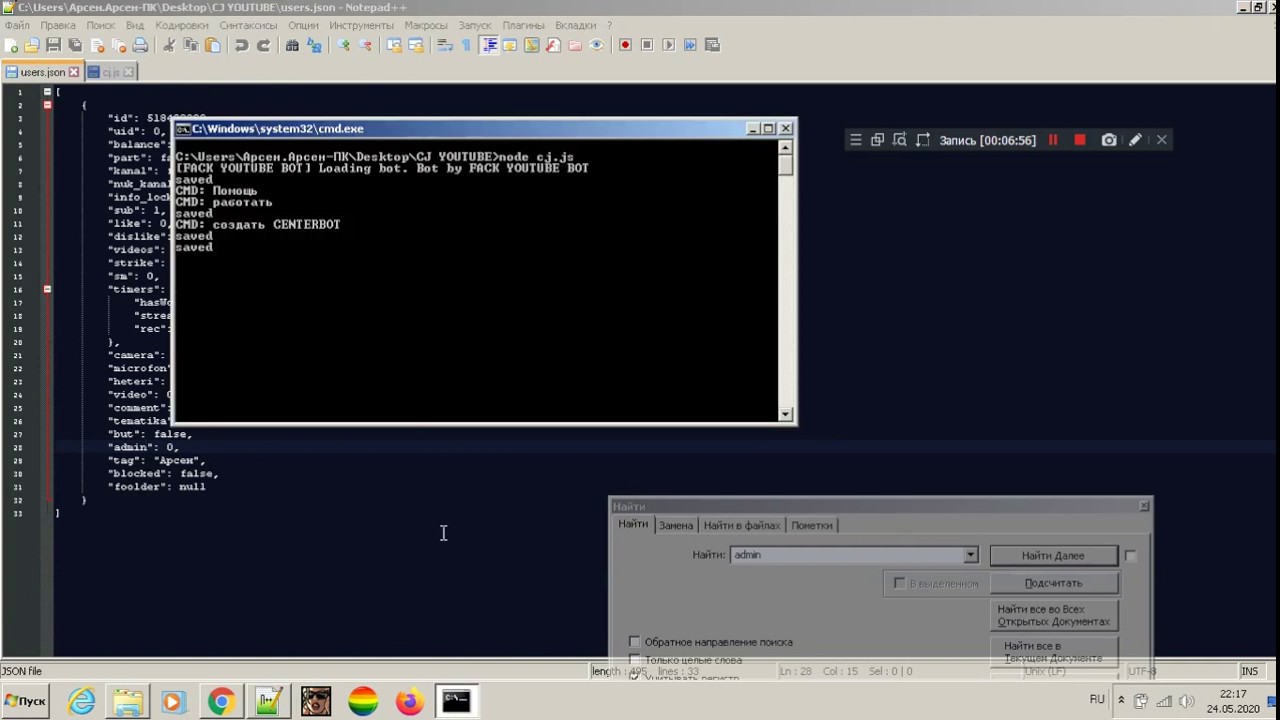Image resolution: width=1280 pixels, height=720 pixels.
Task: Open Internet Explorer from the taskbar
Action: point(81,702)
